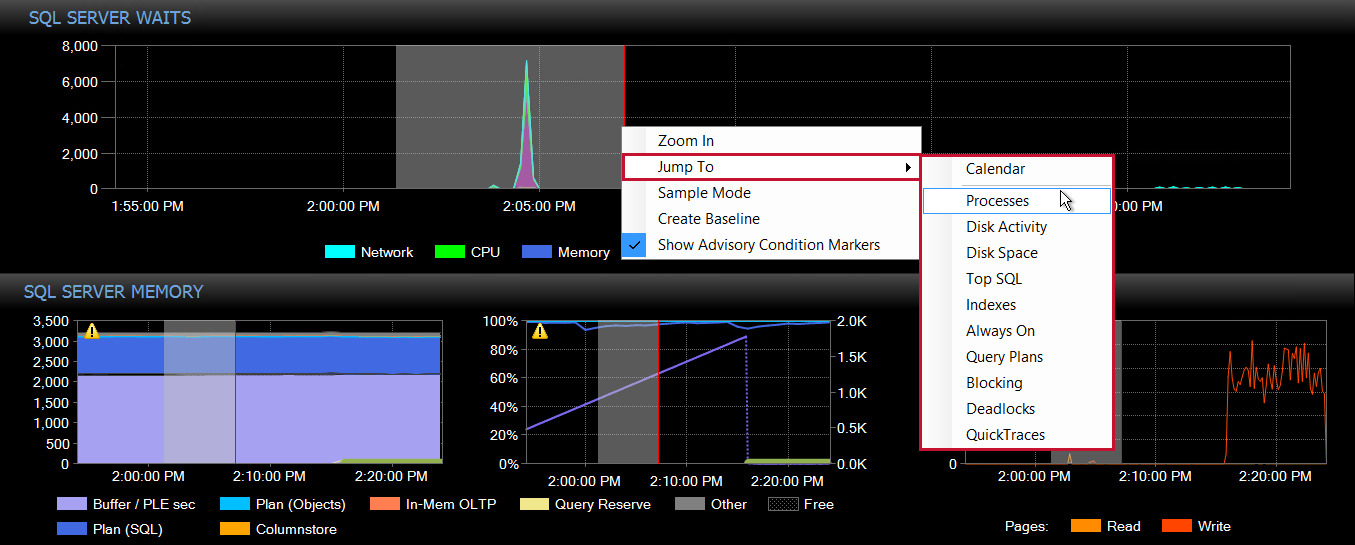Click the wait spike in waits chart
The width and height of the screenshot is (1355, 545).
(527, 130)
